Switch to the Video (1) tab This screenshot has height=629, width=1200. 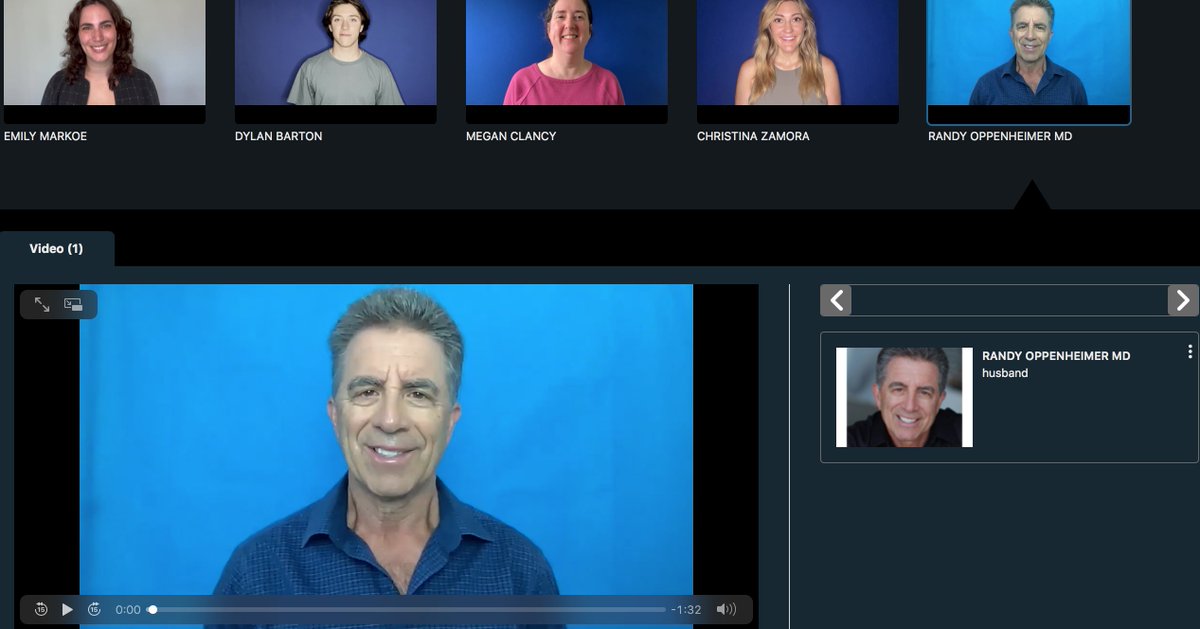coord(57,248)
